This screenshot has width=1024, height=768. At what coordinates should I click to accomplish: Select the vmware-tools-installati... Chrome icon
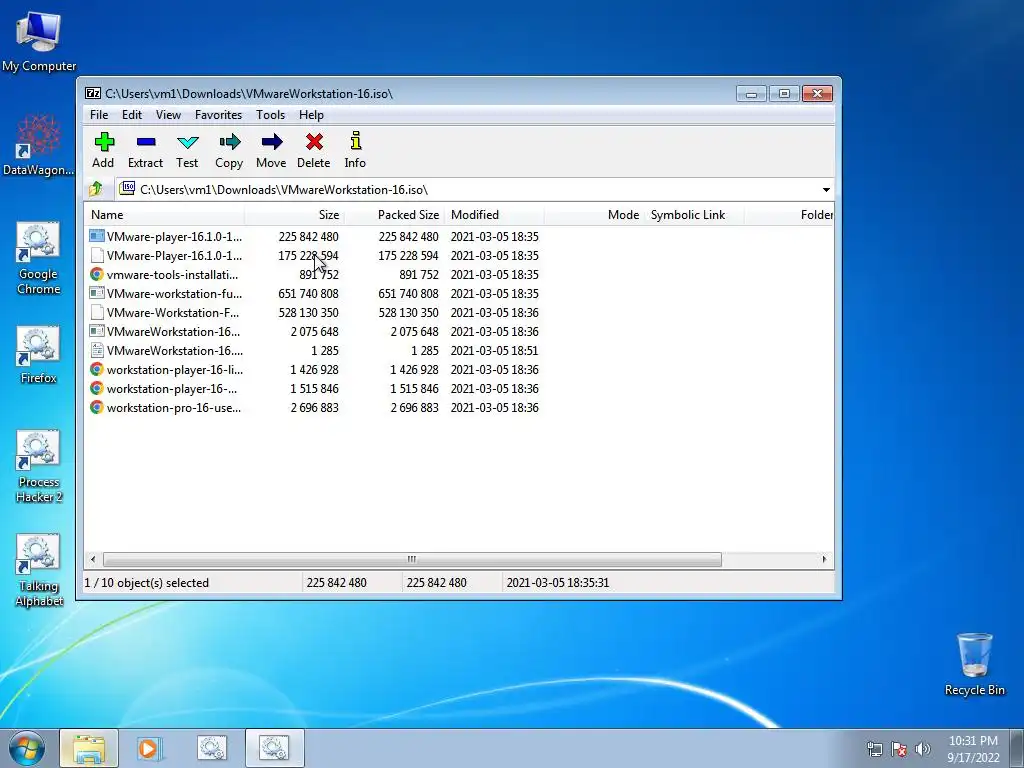[x=97, y=274]
